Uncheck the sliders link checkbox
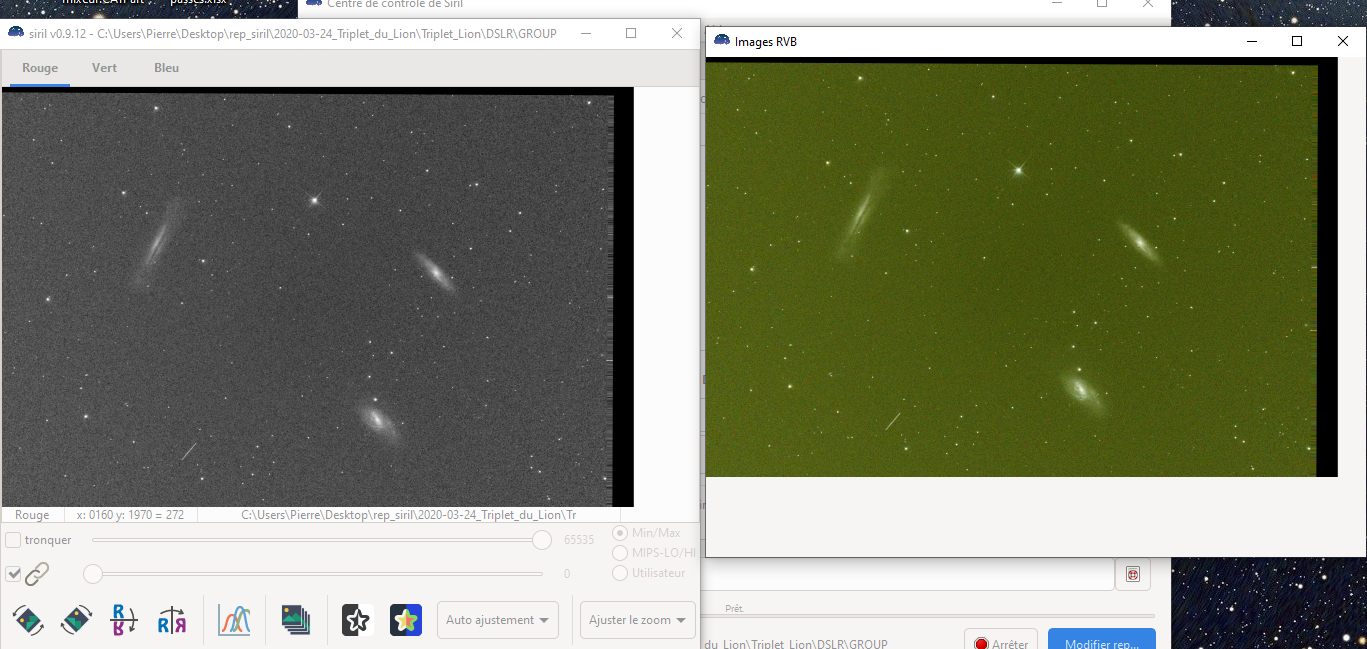This screenshot has height=649, width=1367. (13, 574)
